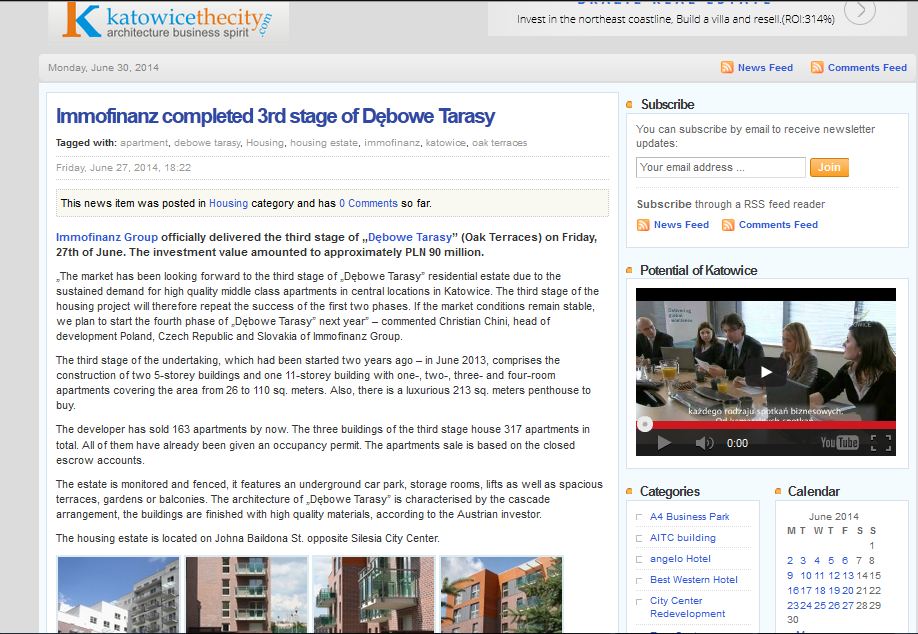Click the Join button
The width and height of the screenshot is (918, 634).
[x=829, y=167]
